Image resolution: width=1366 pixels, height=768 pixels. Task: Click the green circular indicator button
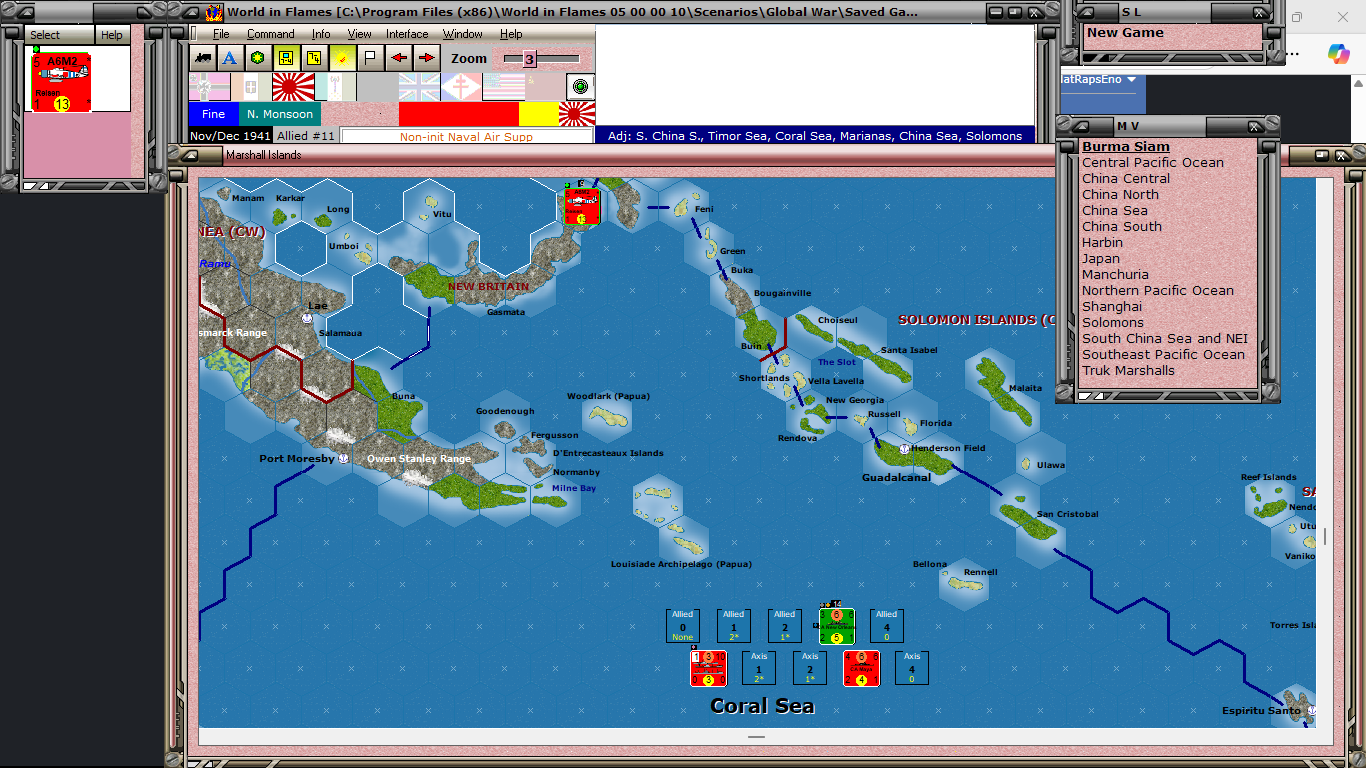coord(581,87)
